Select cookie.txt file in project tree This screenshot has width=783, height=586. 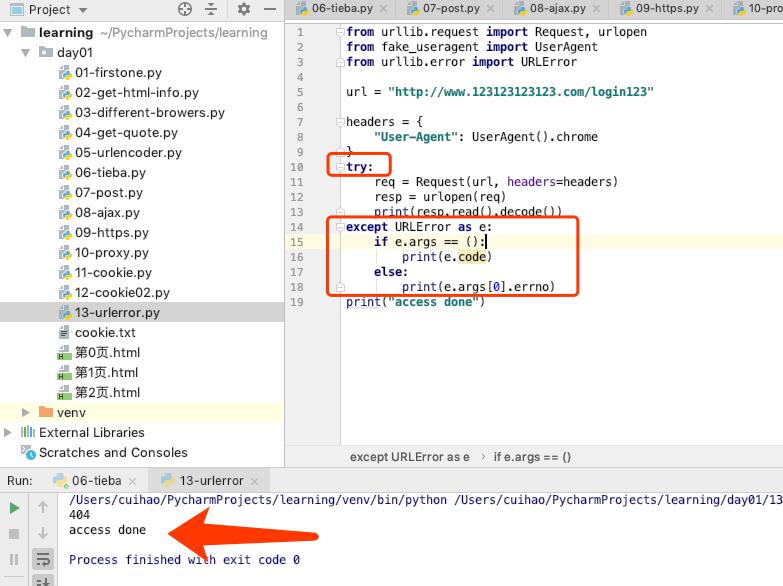tap(104, 332)
